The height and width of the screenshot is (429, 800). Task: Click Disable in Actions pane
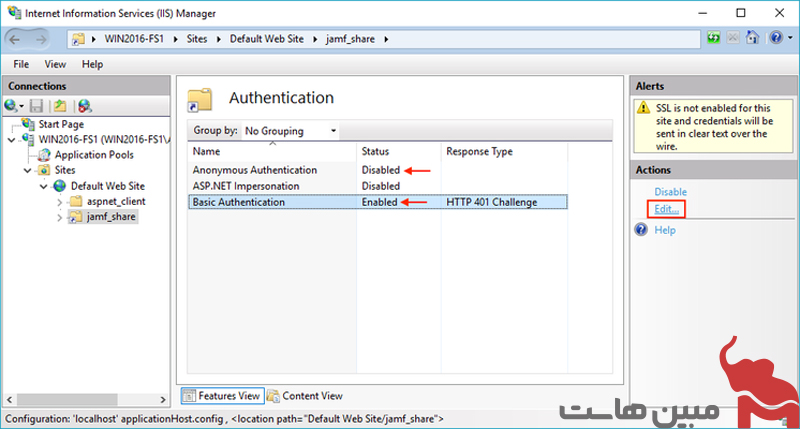[x=670, y=192]
